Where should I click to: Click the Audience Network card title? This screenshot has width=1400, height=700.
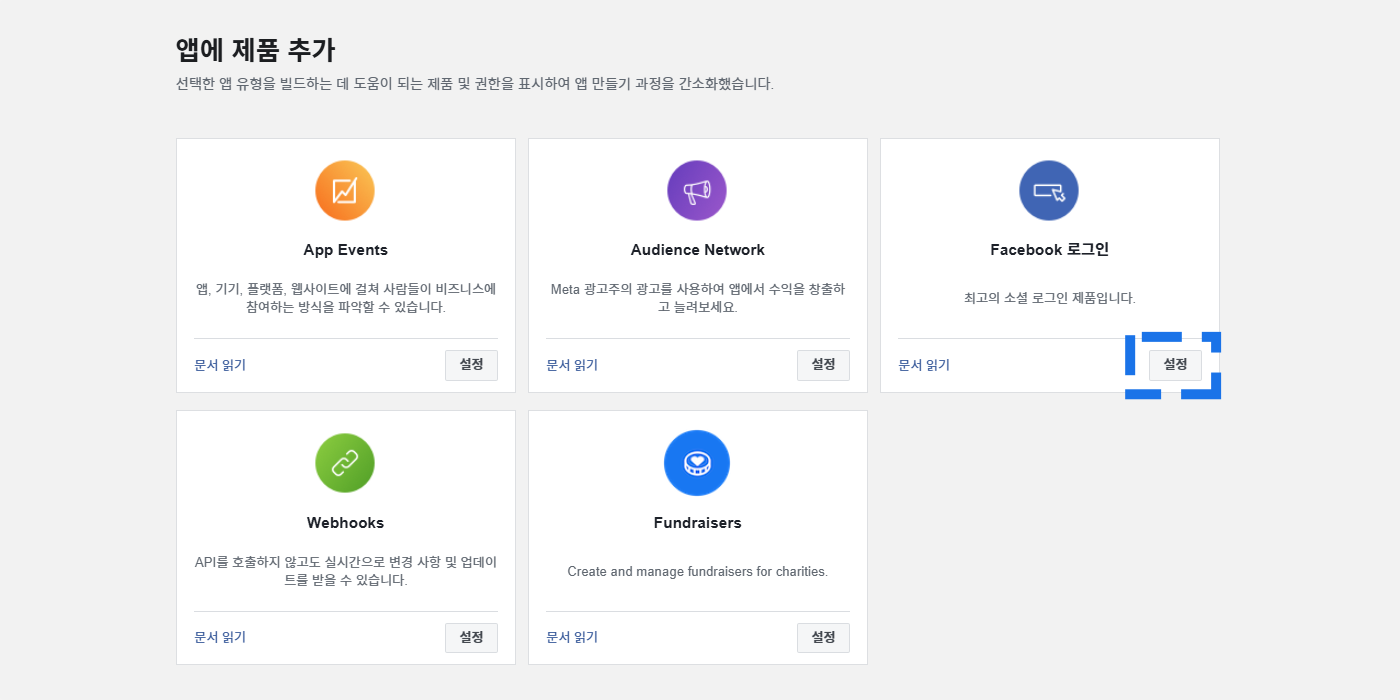point(697,250)
